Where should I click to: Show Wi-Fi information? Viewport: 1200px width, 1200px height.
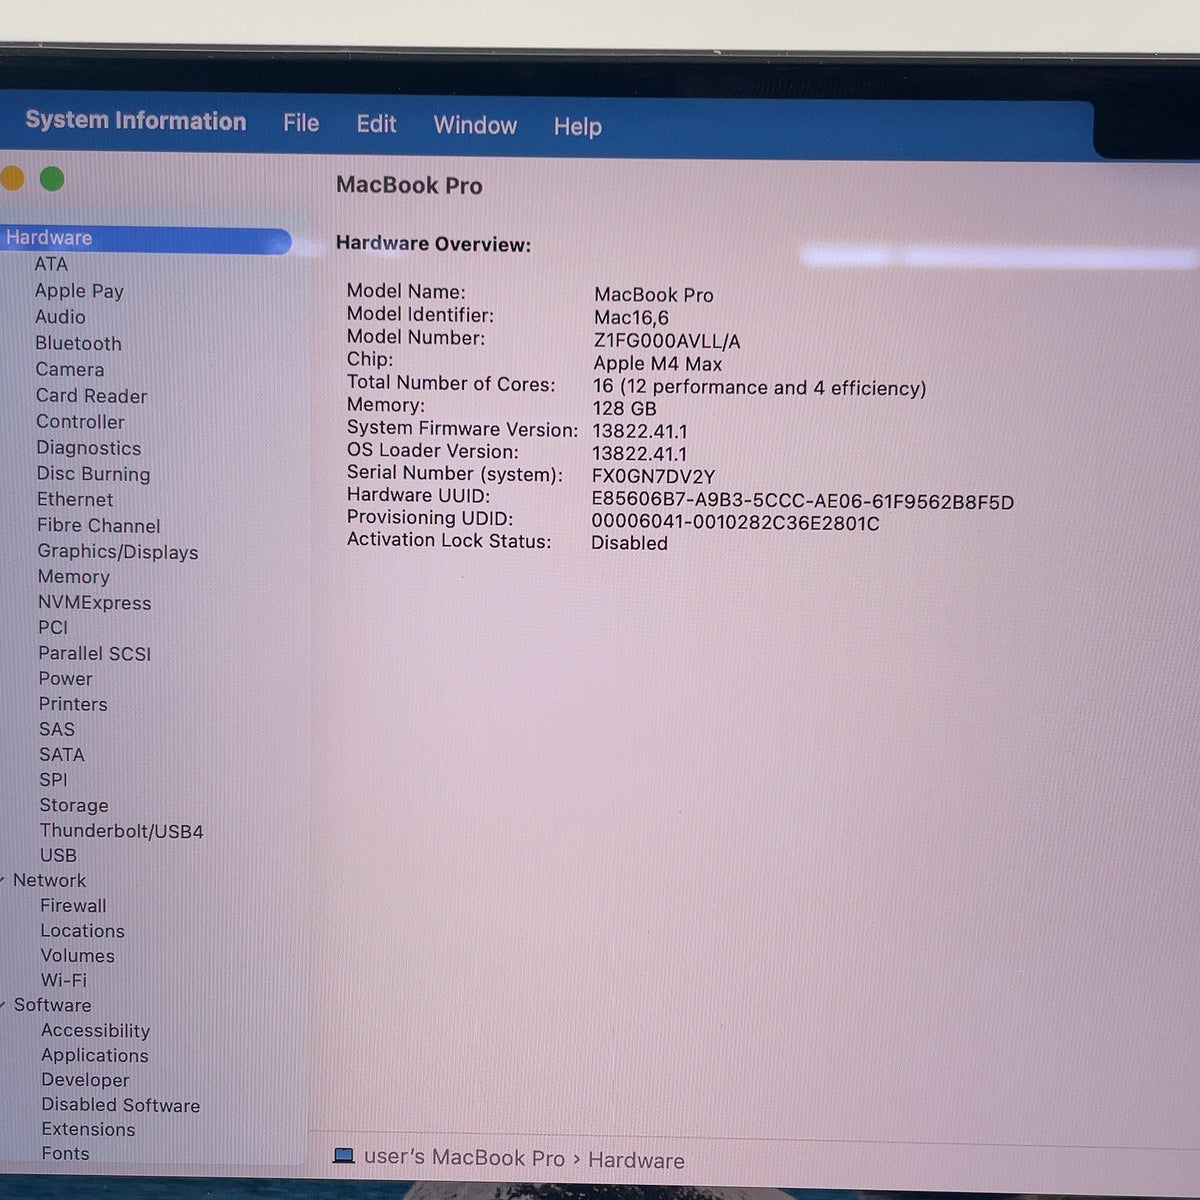tap(64, 981)
